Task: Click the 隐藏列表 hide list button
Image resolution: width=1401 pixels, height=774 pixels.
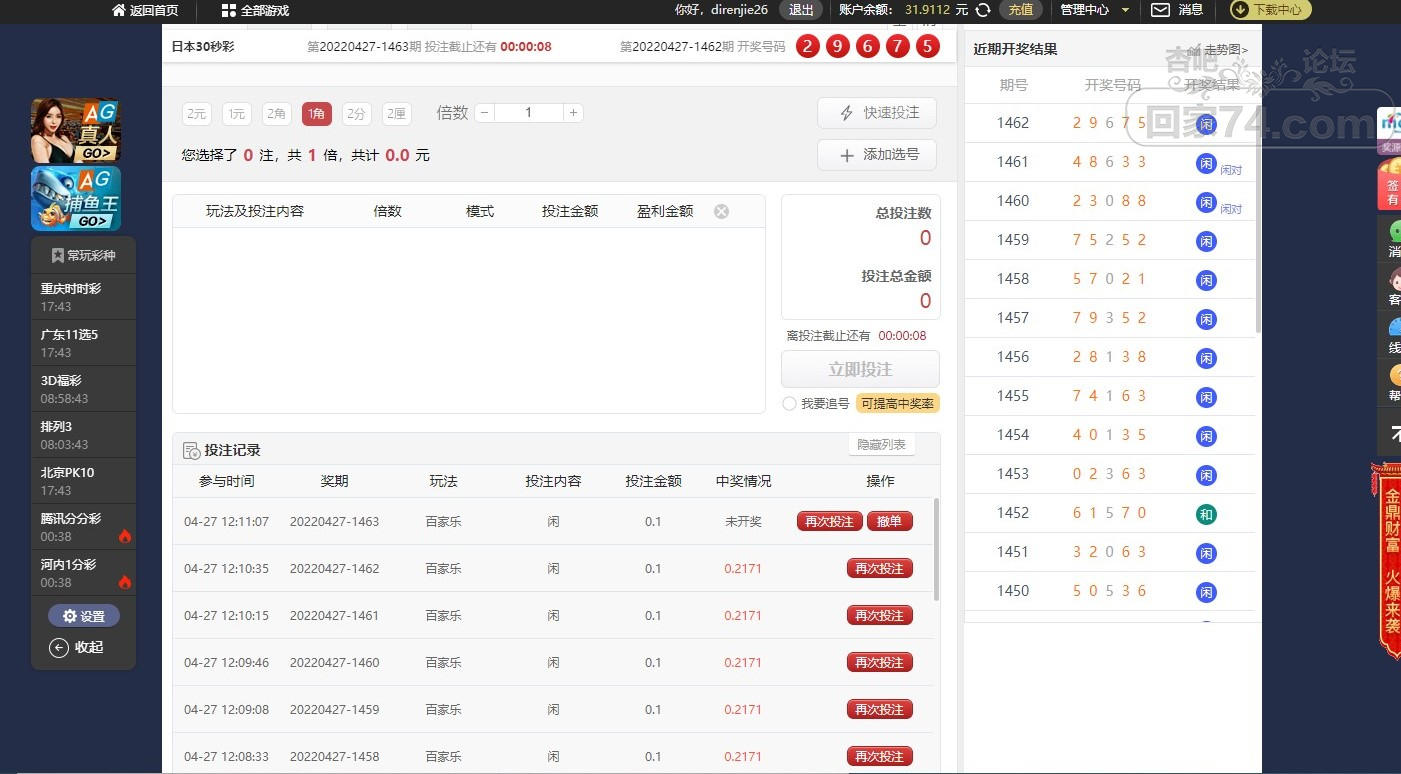Action: click(881, 445)
